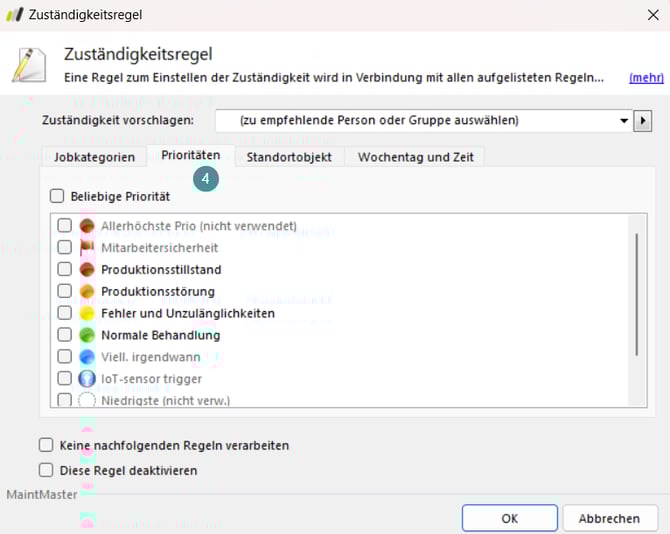Click the MaintMaster logo in title bar

[x=15, y=15]
